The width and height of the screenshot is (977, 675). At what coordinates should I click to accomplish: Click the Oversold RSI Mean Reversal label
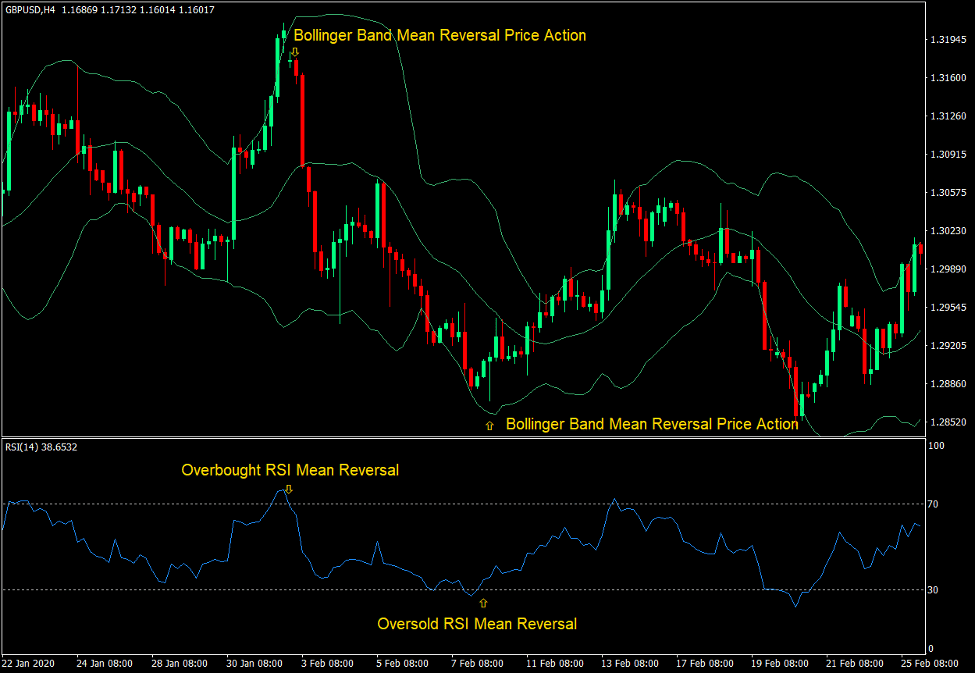tap(476, 623)
